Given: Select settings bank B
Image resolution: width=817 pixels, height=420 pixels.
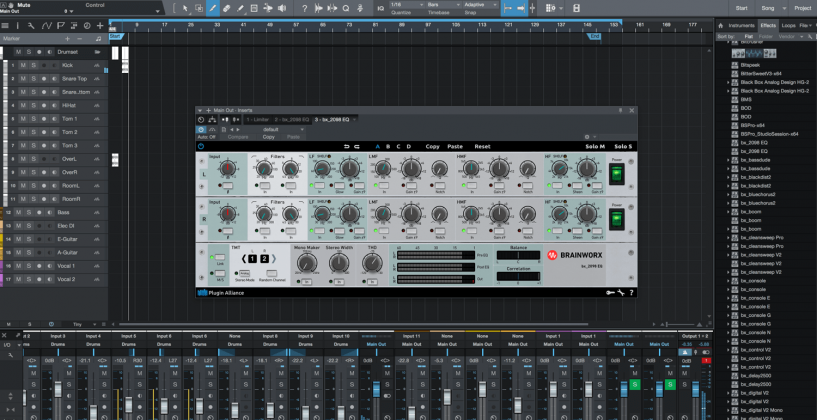Looking at the screenshot, I should coord(388,146).
